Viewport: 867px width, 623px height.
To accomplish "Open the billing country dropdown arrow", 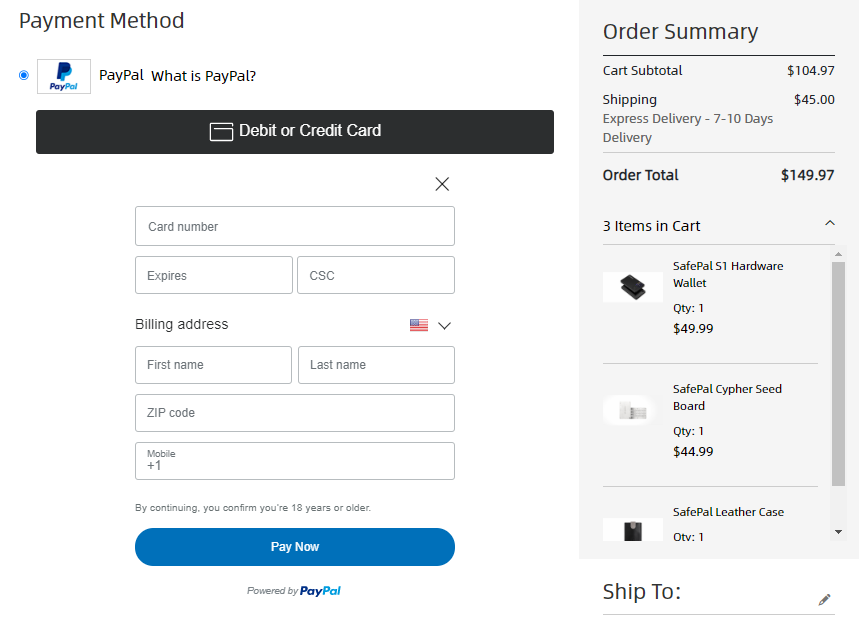I will click(x=445, y=325).
